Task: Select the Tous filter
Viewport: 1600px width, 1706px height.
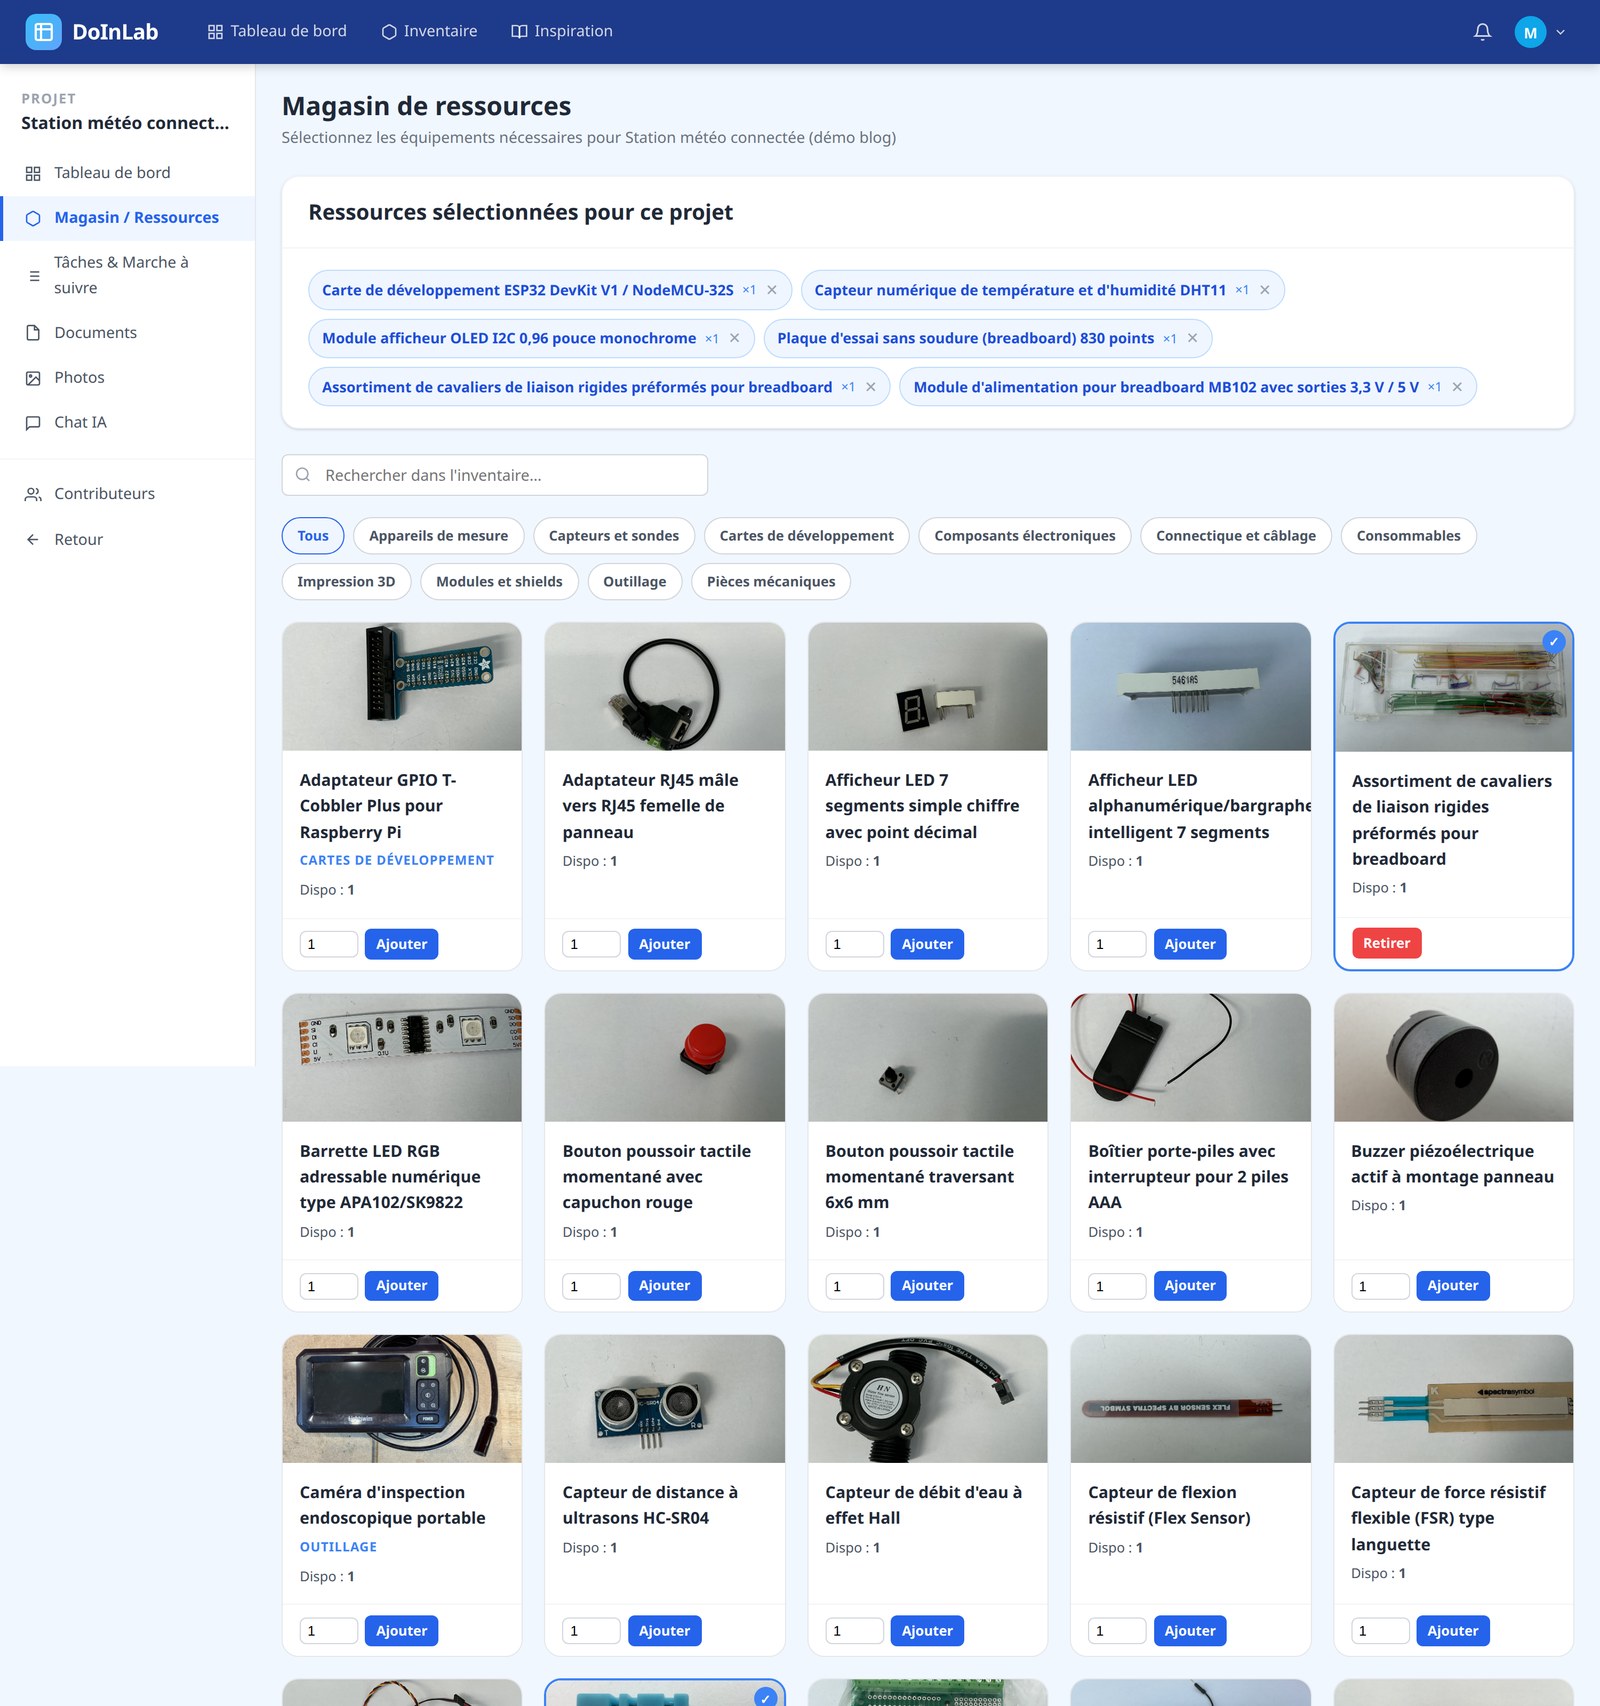Action: (313, 536)
